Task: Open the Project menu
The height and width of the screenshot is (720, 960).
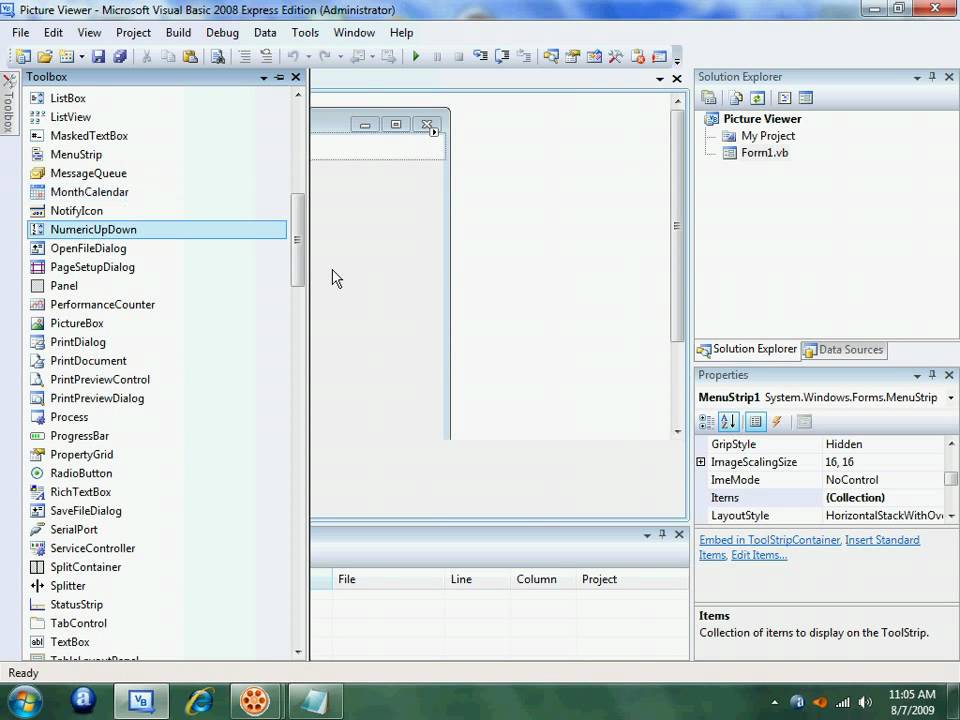Action: [x=133, y=33]
